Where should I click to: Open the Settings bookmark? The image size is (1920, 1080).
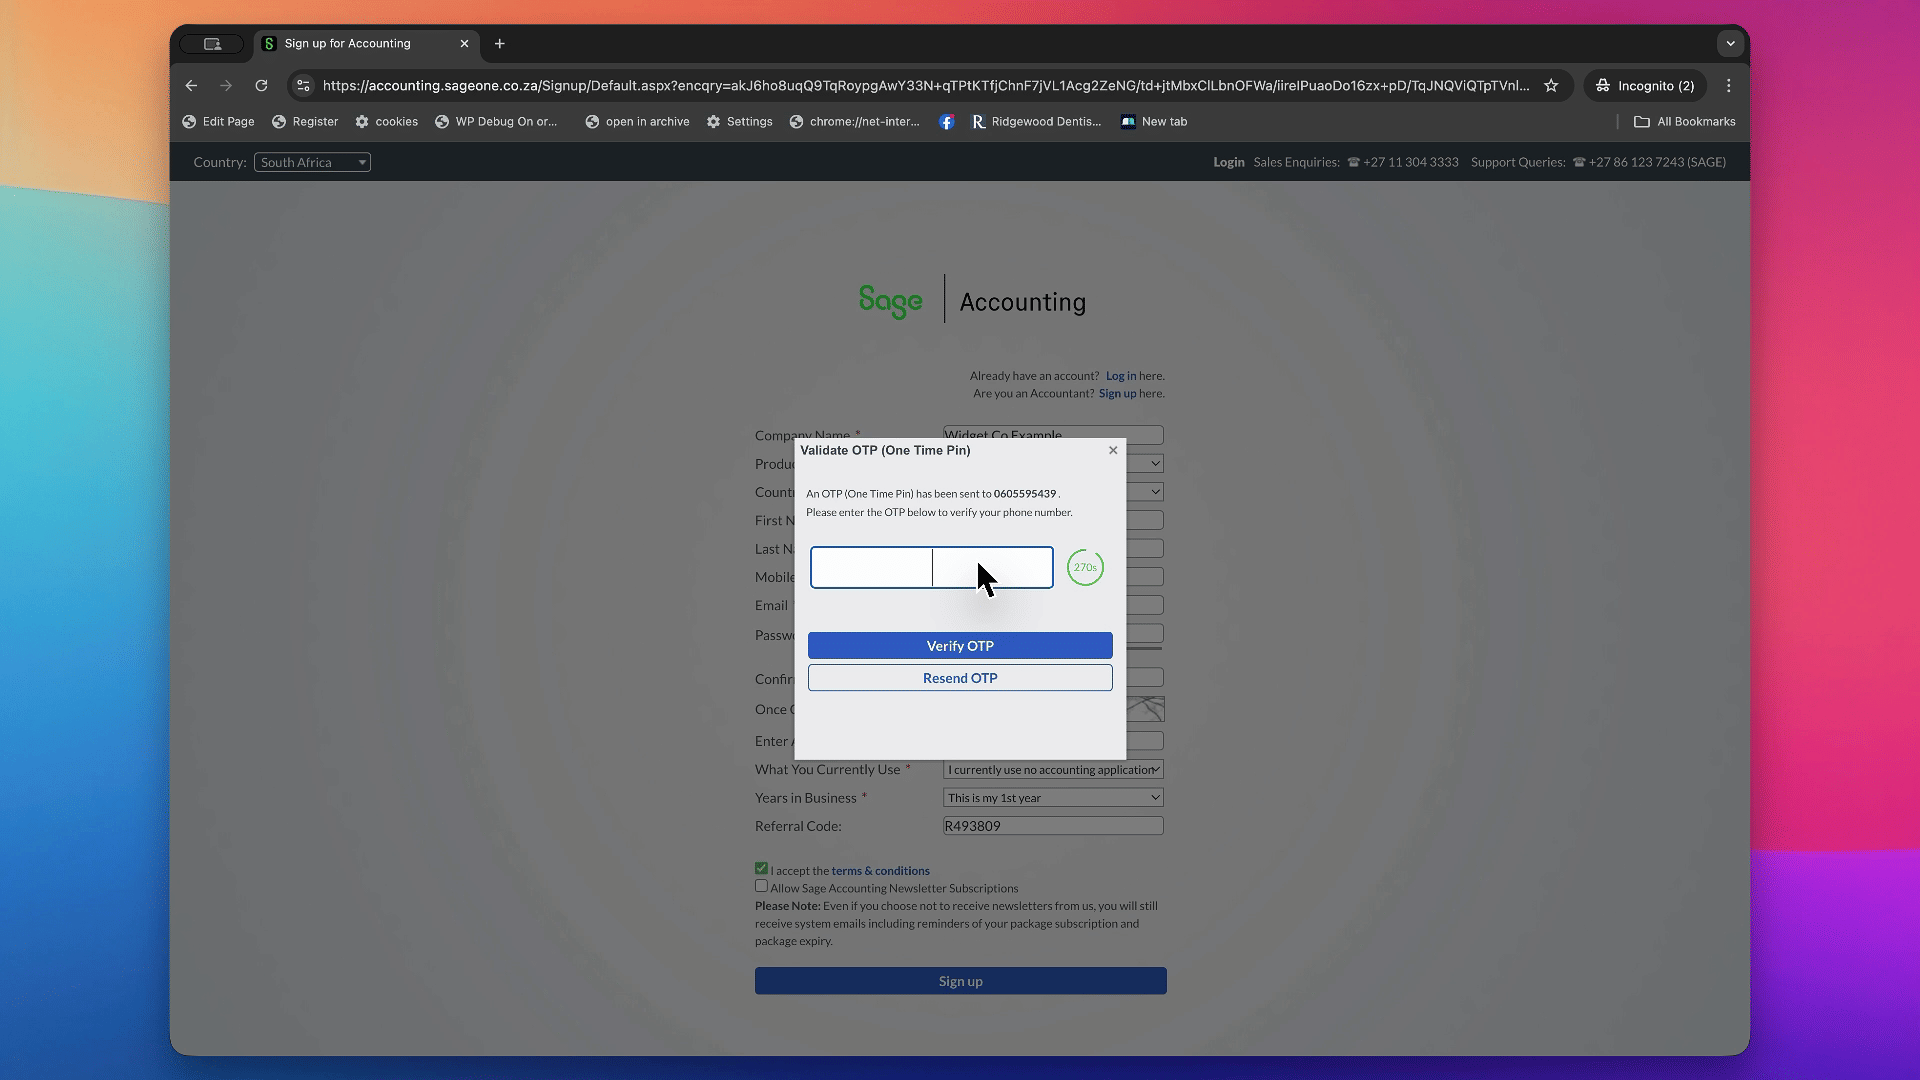pos(739,122)
